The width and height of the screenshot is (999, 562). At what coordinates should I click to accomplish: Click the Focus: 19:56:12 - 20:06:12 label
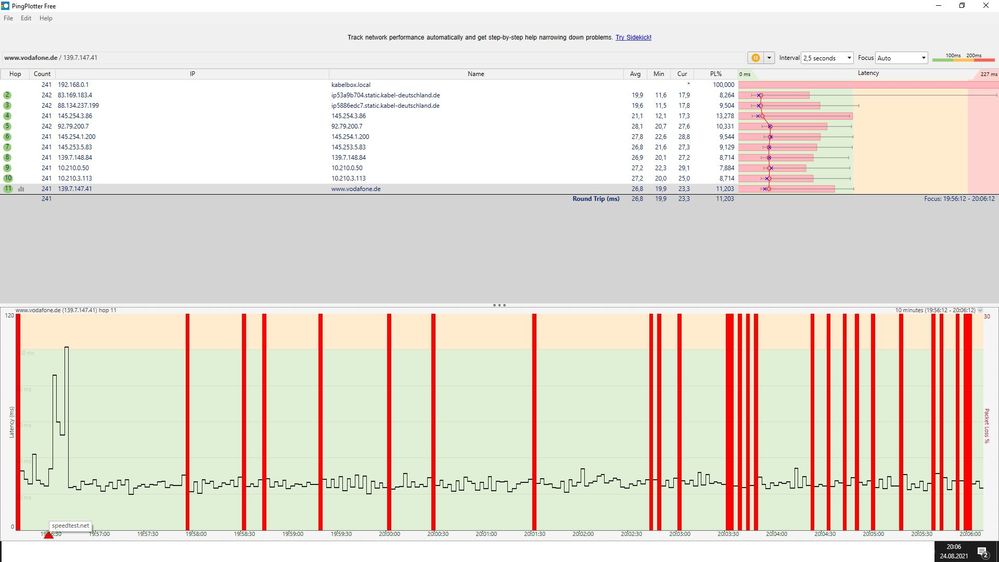[x=959, y=199]
